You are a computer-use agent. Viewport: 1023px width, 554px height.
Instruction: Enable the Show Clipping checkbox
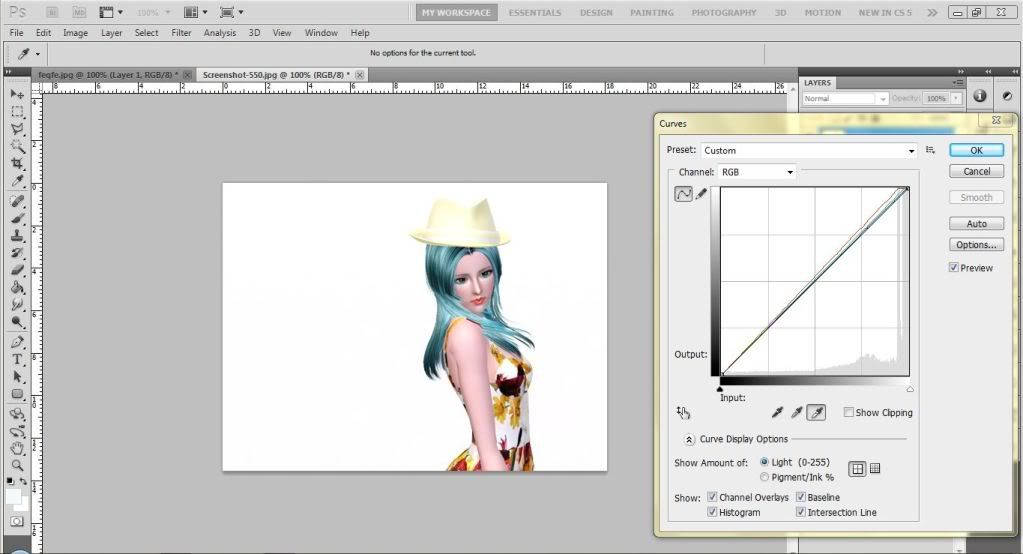[848, 412]
